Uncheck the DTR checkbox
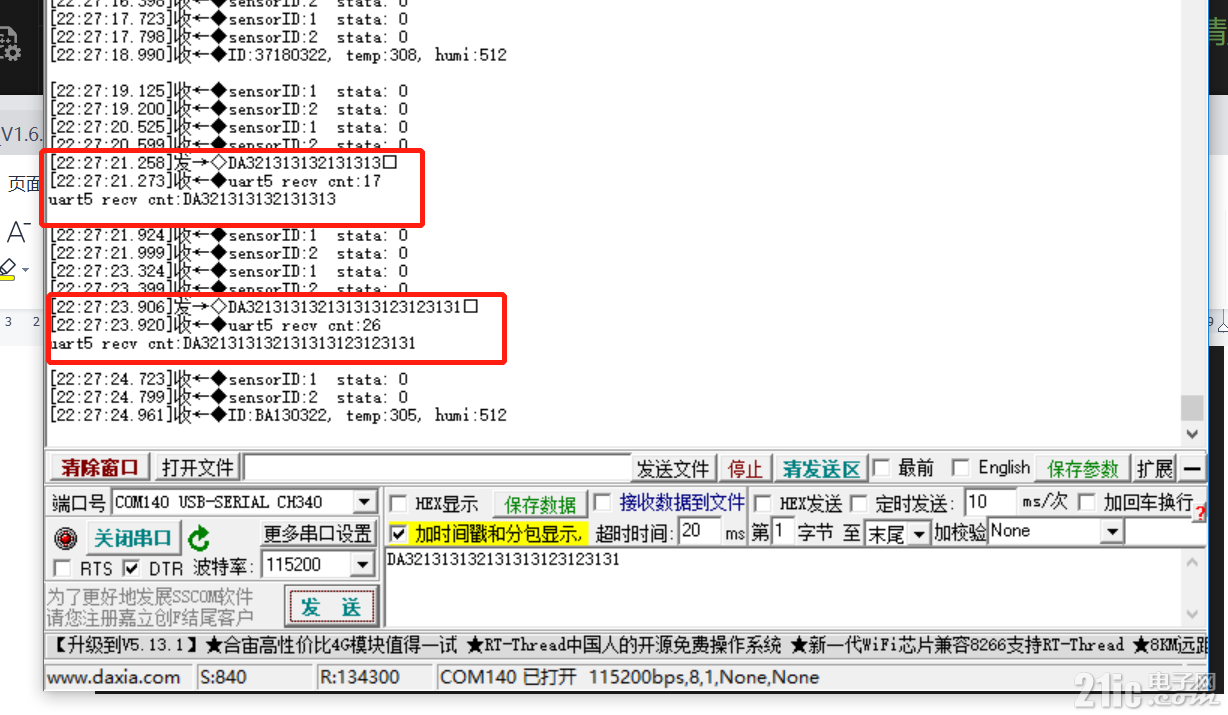Screen dimensions: 1228x715 [x=131, y=568]
